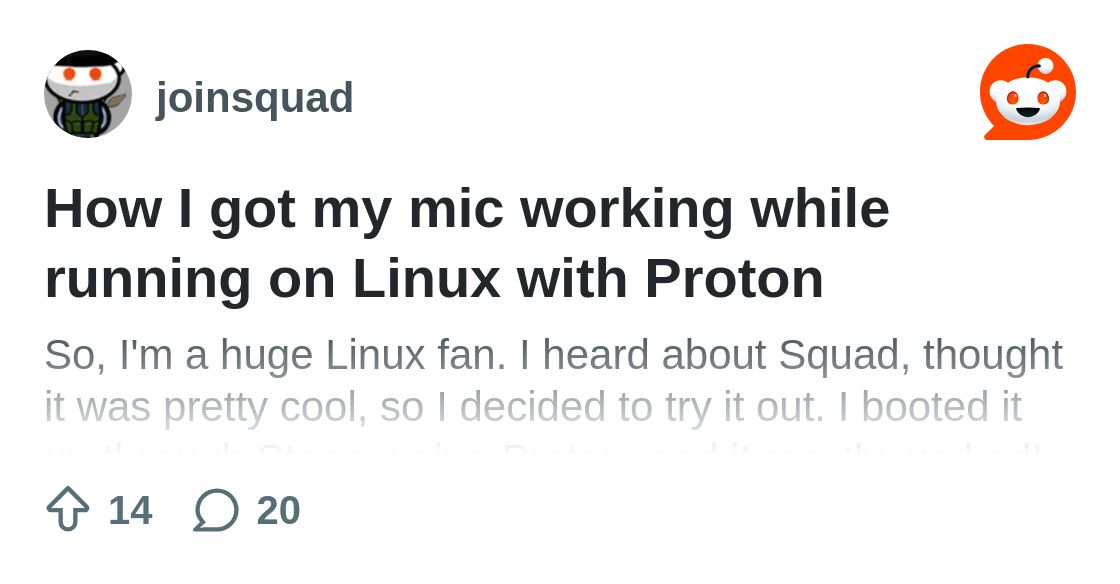Open the post title starting "How I got"

(466, 209)
